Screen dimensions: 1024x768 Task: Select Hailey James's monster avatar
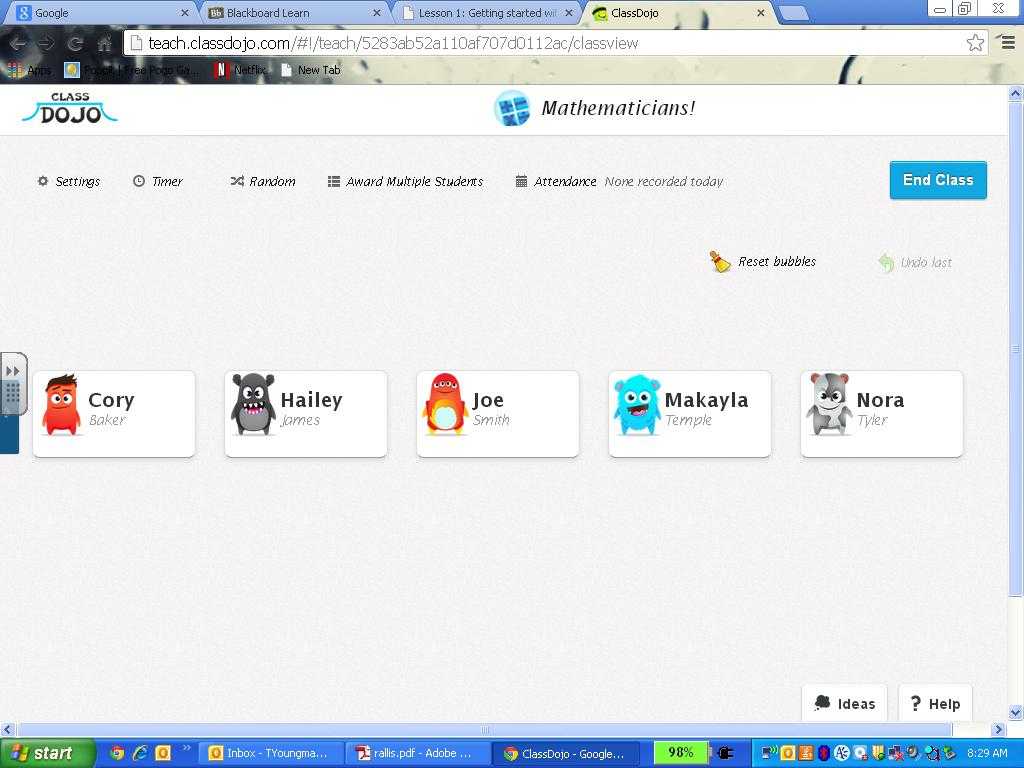(253, 404)
